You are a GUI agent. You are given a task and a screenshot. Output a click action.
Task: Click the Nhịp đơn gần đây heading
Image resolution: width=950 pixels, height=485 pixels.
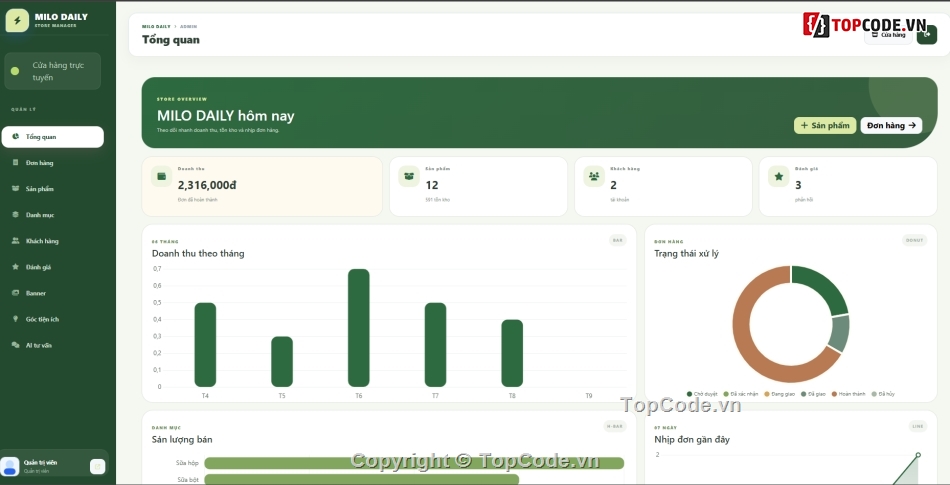[692, 440]
